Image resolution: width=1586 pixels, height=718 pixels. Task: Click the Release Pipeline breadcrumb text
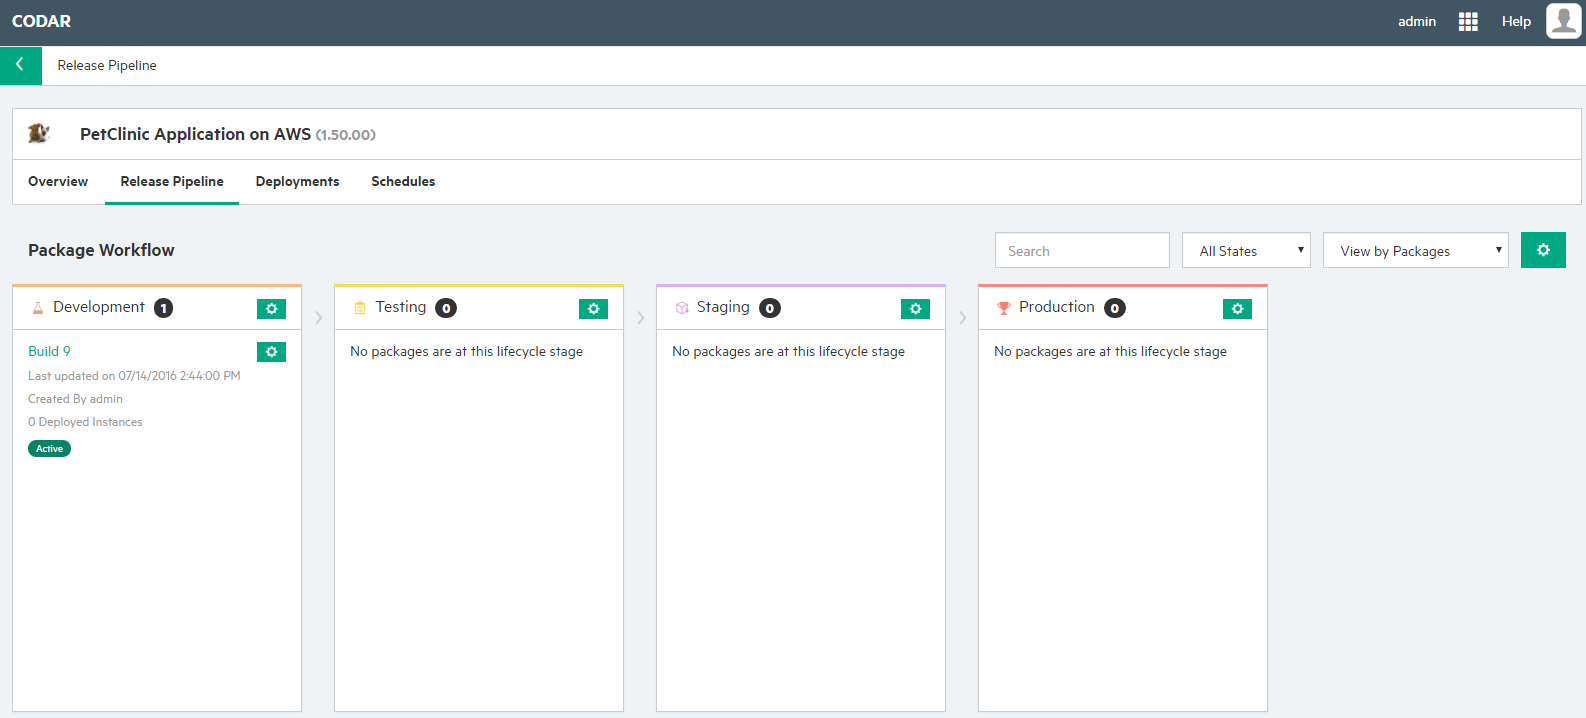pos(107,65)
